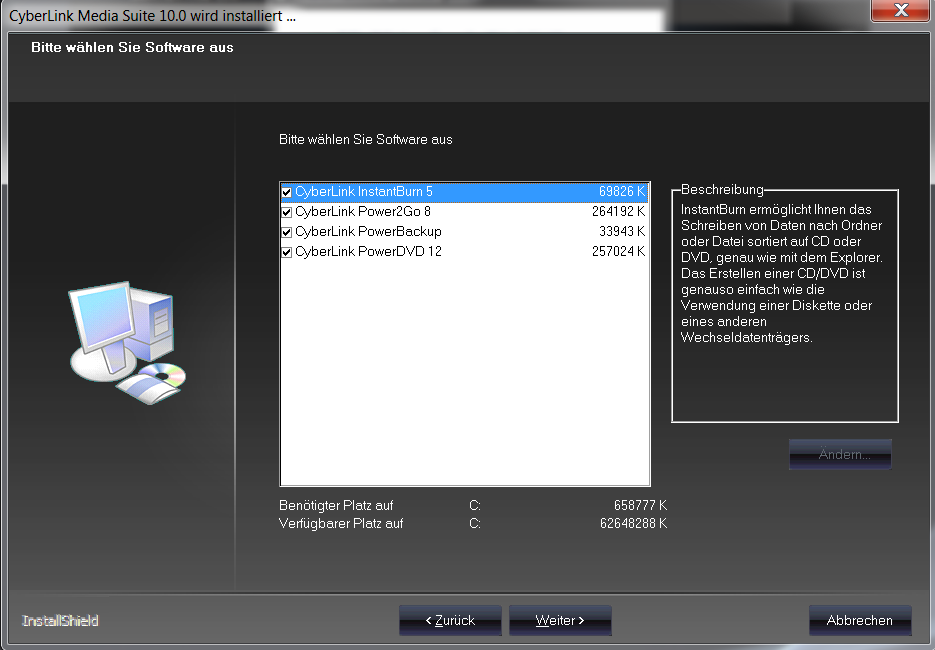Toggle the CyberLink PowerDVD 12 checkbox
The height and width of the screenshot is (650, 935).
pyautogui.click(x=287, y=252)
